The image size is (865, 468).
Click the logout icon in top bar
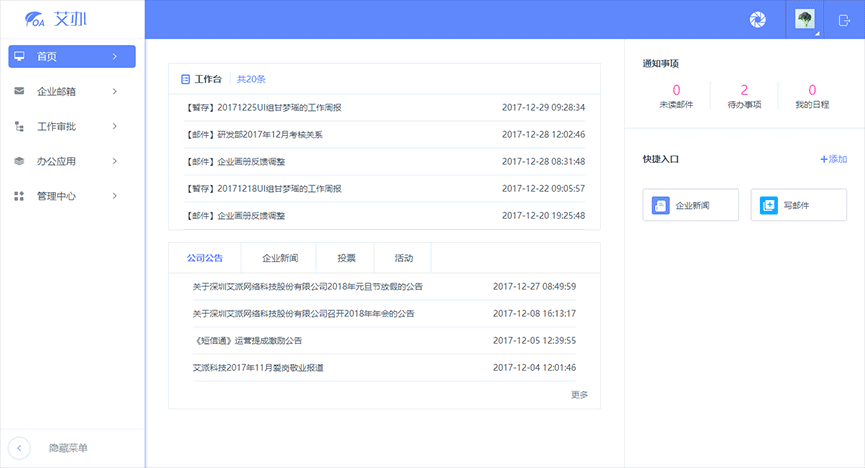click(844, 19)
